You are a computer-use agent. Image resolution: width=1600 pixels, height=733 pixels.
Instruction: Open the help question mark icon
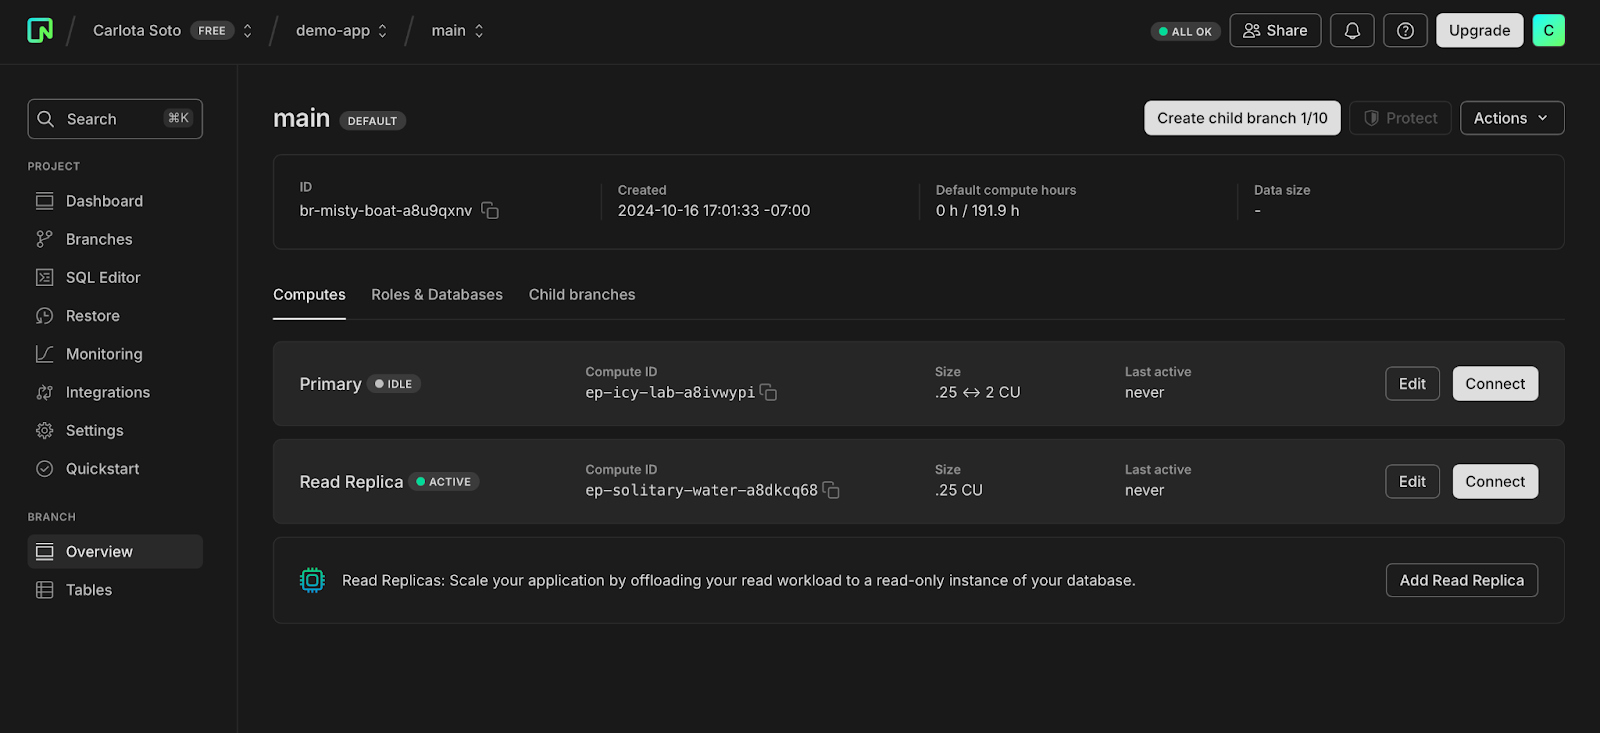pos(1405,31)
